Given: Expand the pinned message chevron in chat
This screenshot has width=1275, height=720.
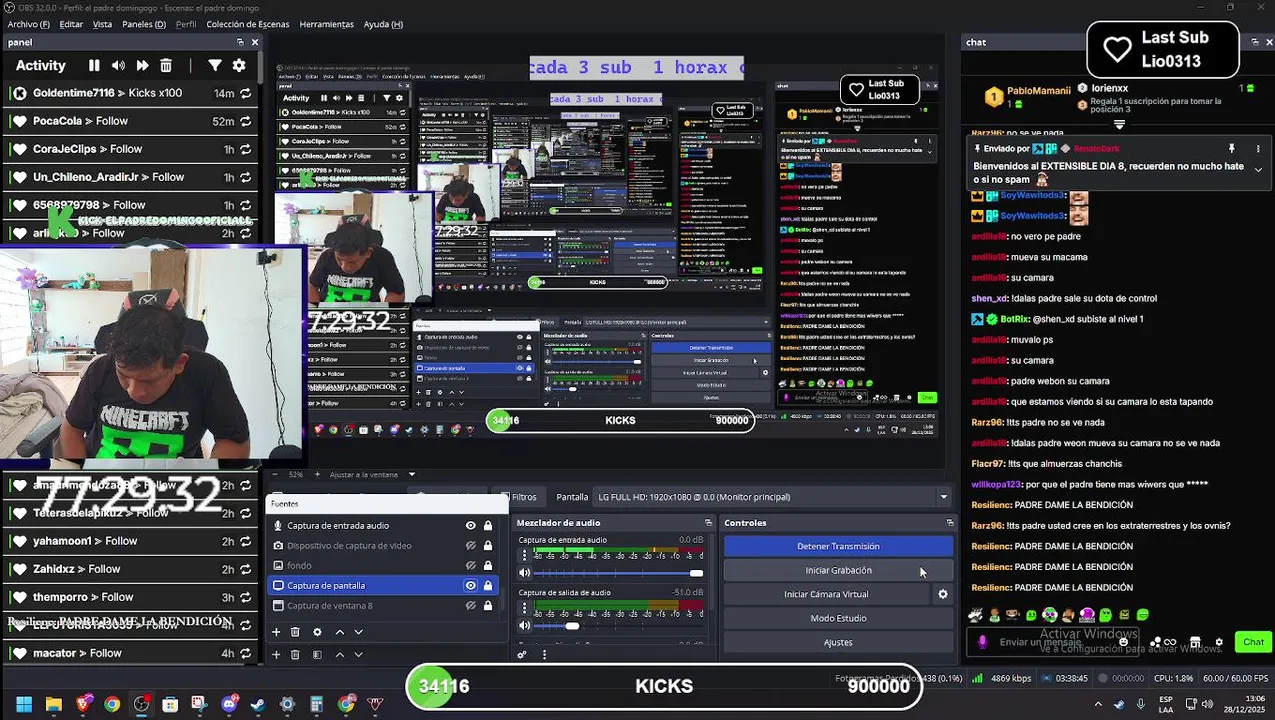Looking at the screenshot, I should coord(1258,169).
